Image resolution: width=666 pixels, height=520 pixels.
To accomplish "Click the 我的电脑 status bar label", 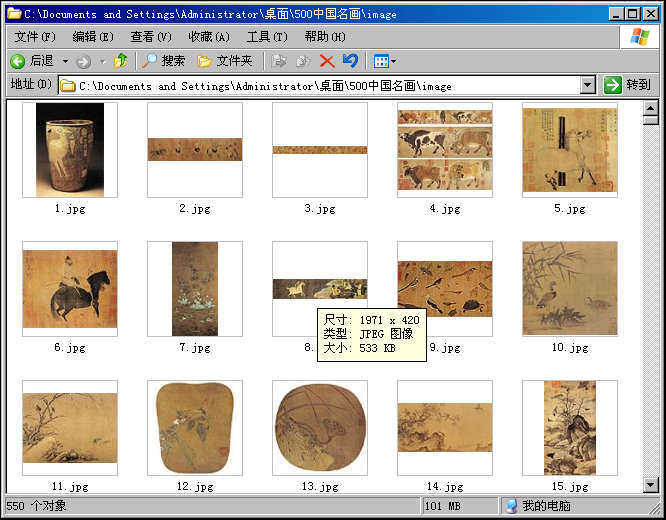I will (x=546, y=506).
